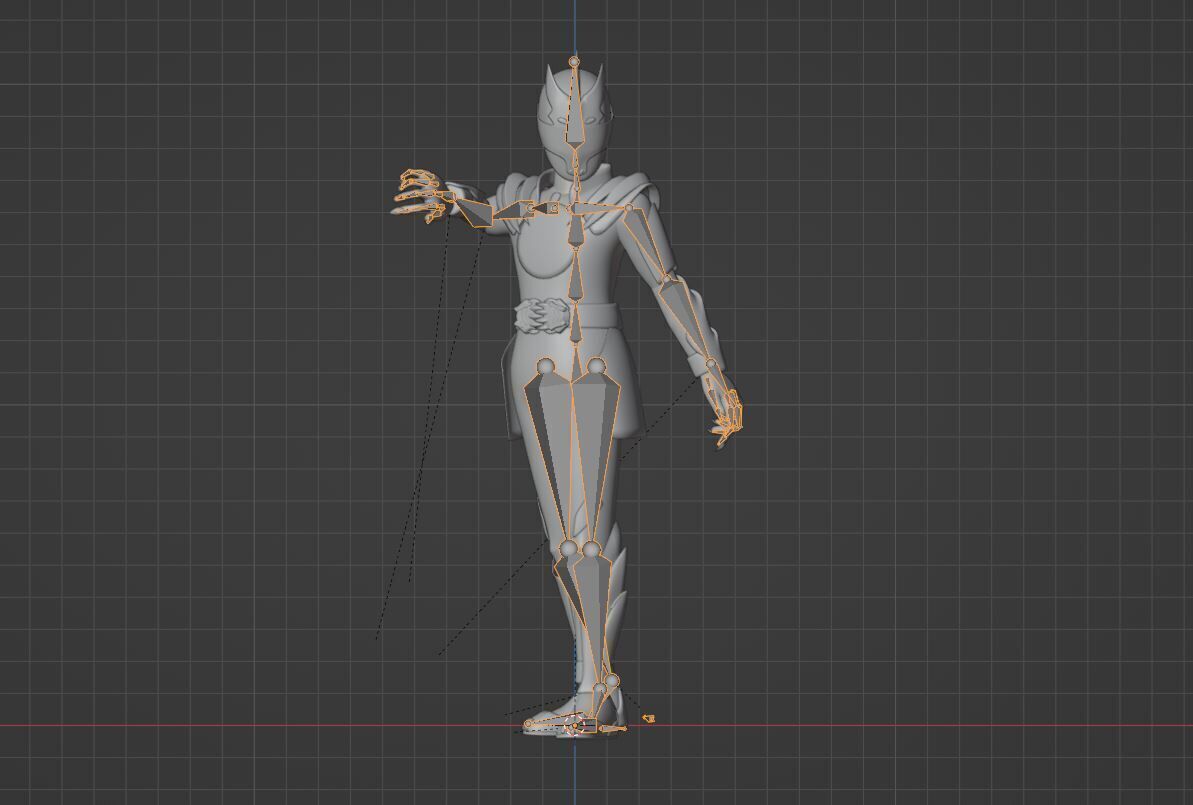The image size is (1193, 805).
Task: Select the tip joint above the head bone
Action: click(x=574, y=61)
